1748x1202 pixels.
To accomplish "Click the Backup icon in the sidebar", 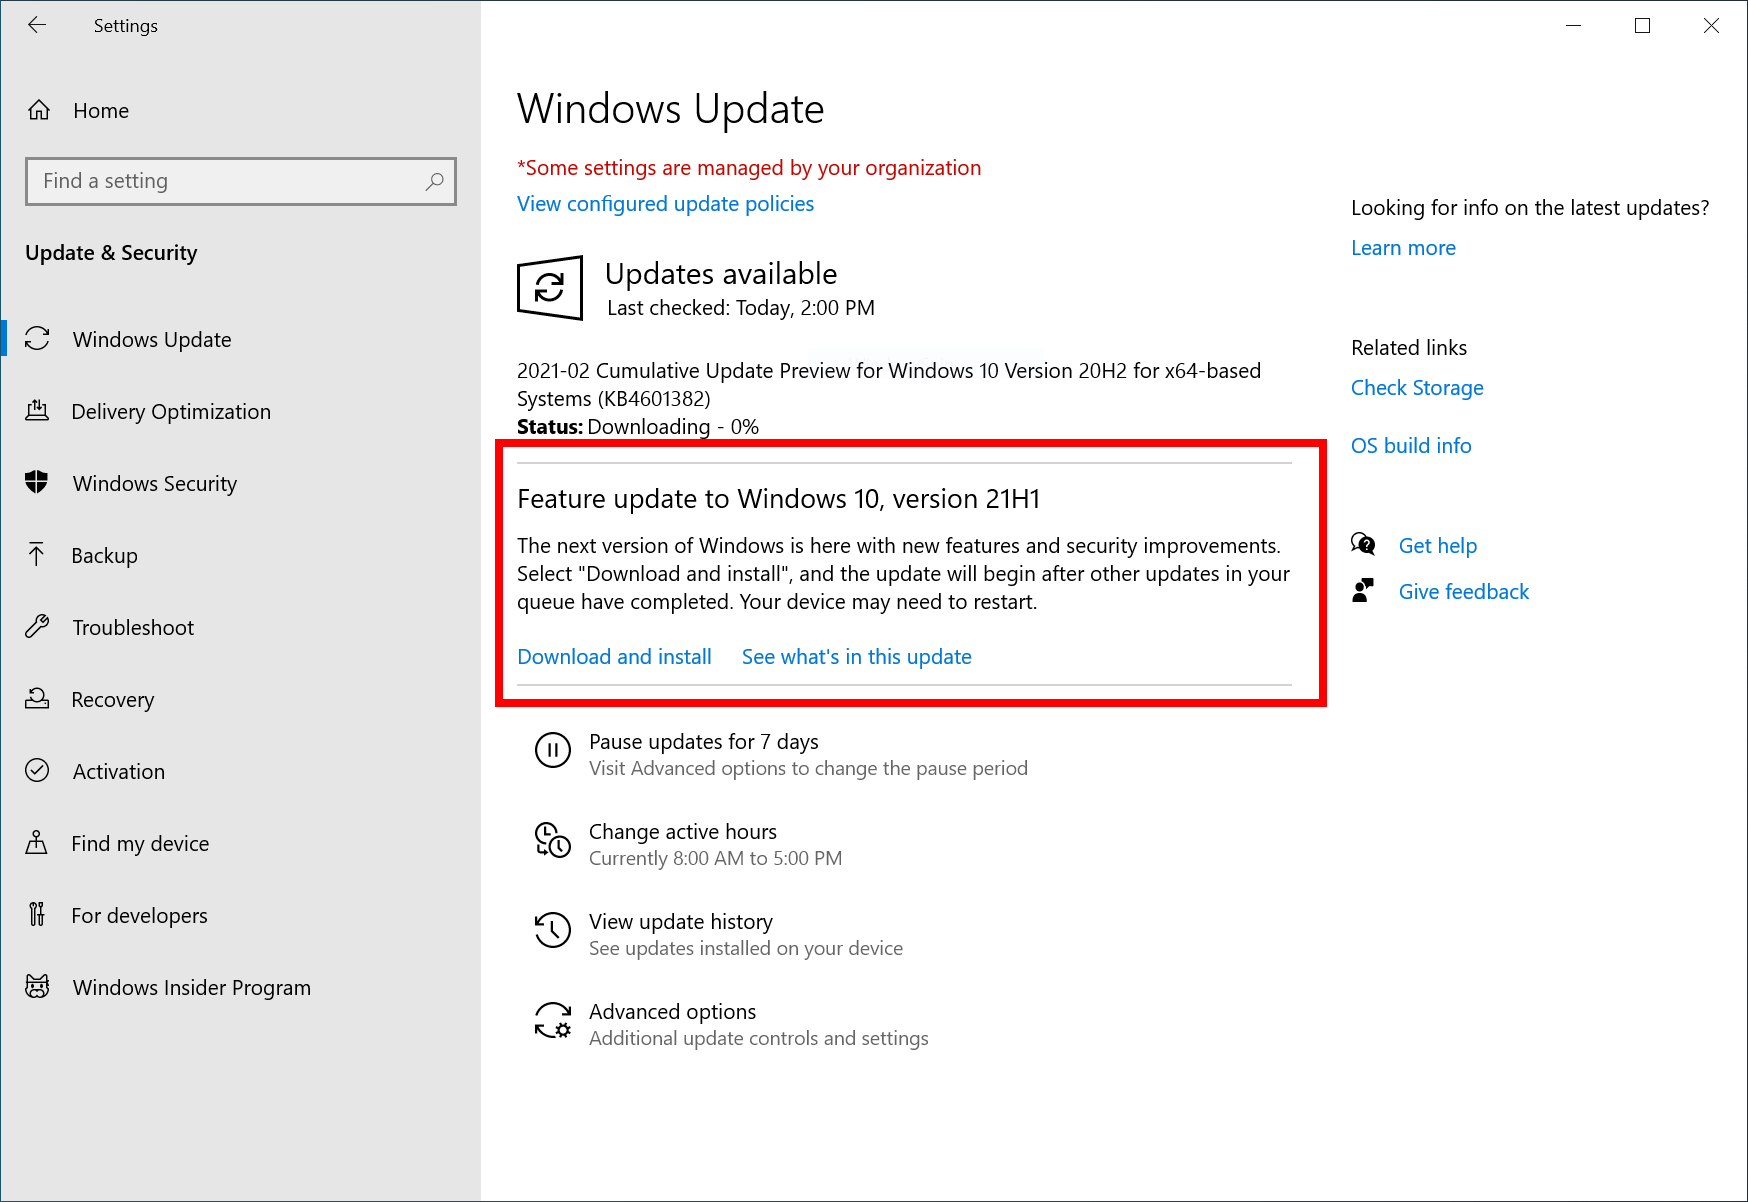I will (x=37, y=555).
